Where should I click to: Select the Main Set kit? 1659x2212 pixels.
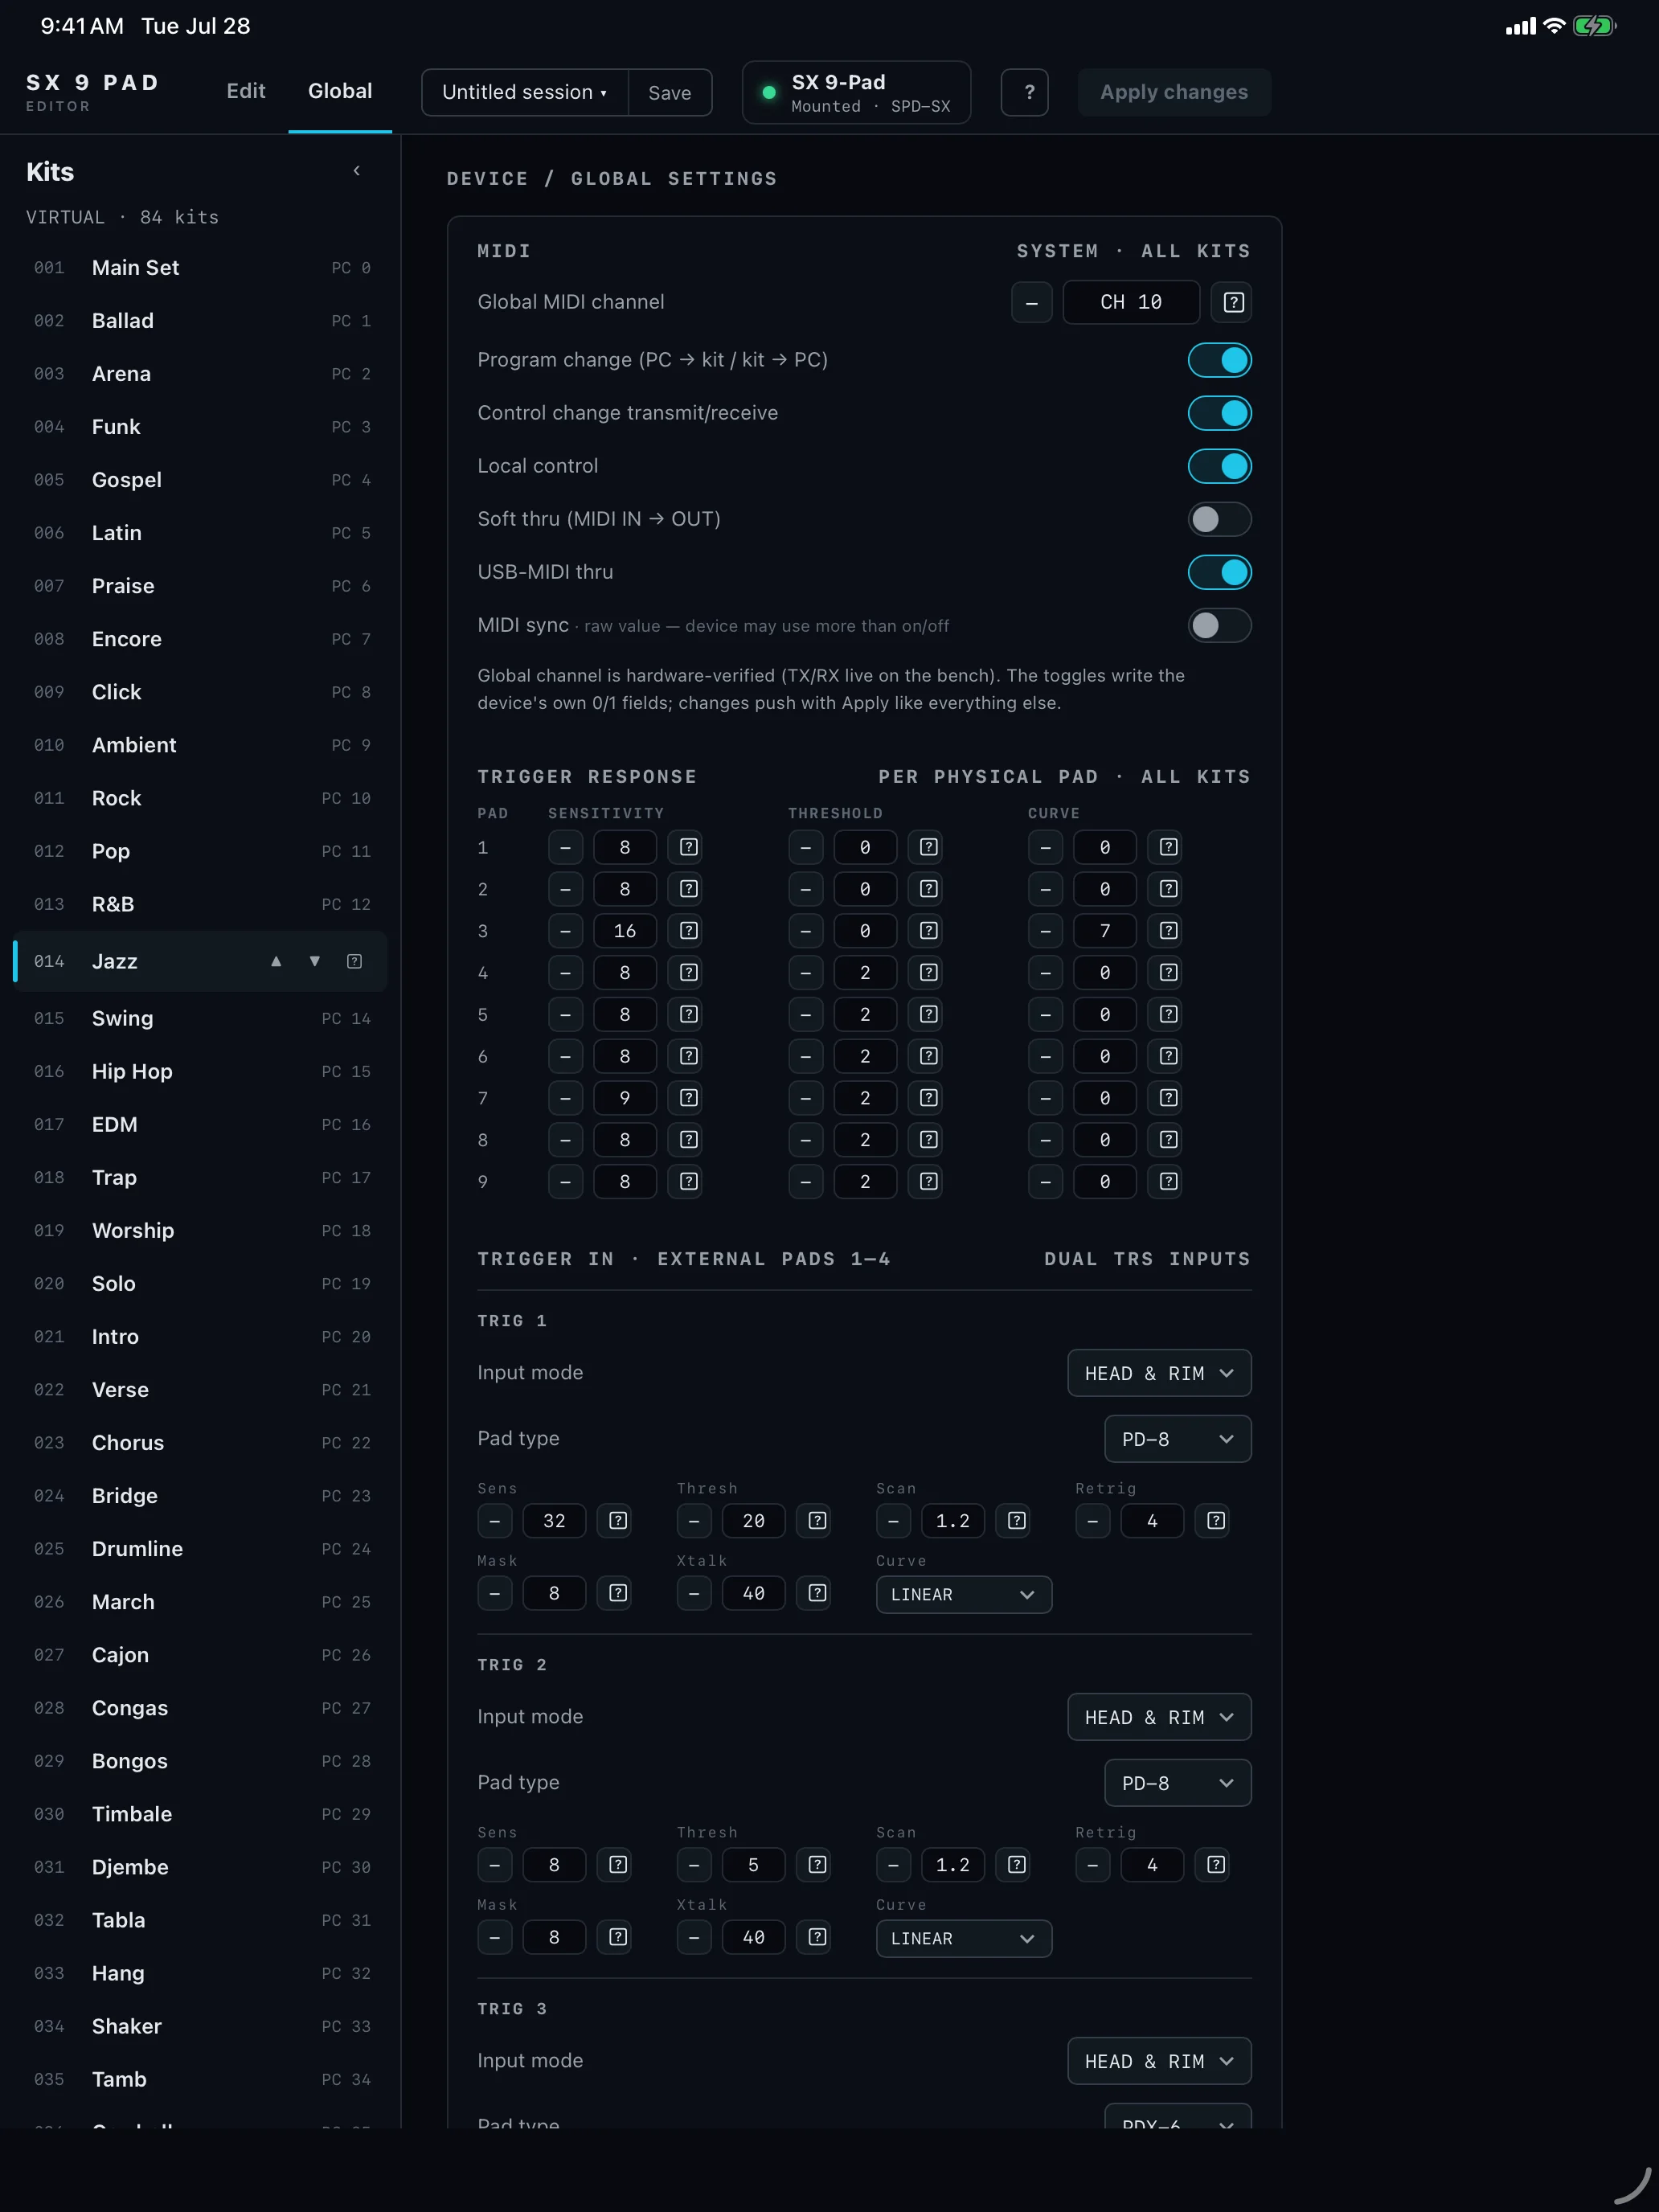200,267
